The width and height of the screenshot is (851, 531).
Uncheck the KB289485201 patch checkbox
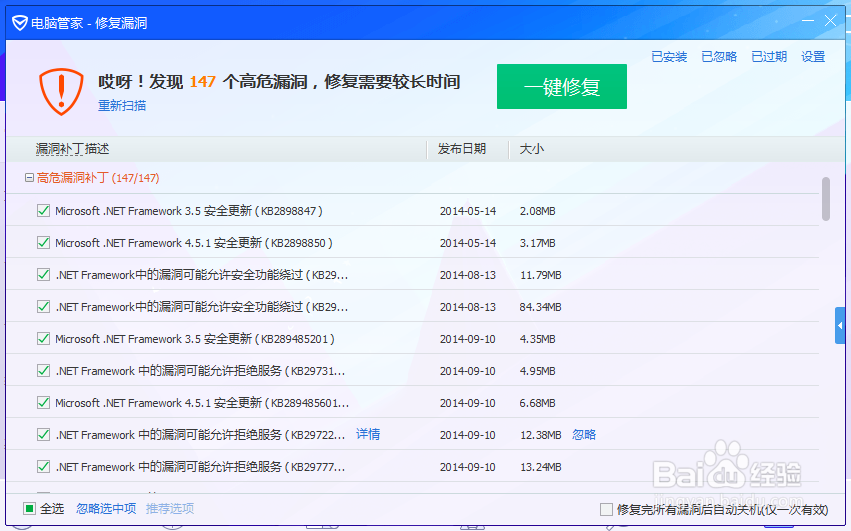(43, 338)
